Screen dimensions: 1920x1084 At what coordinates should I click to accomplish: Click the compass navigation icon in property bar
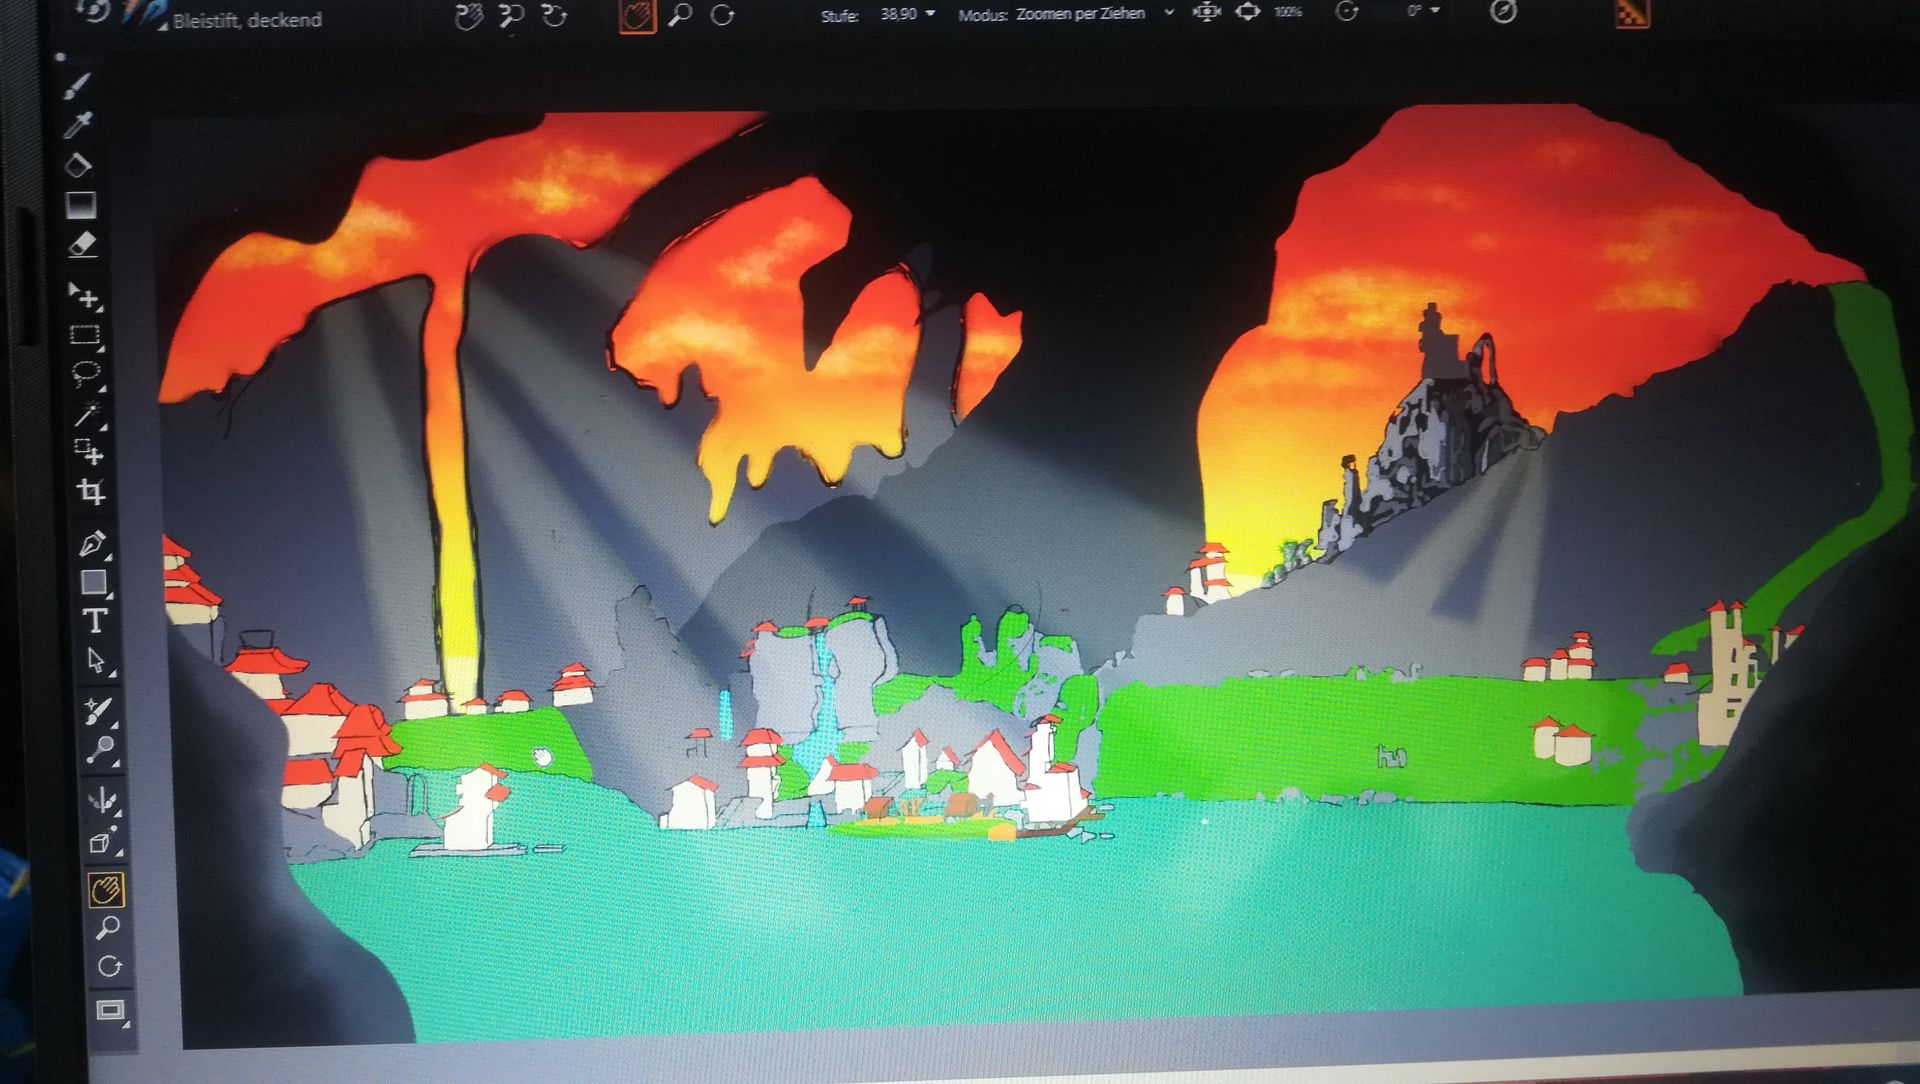point(1503,11)
